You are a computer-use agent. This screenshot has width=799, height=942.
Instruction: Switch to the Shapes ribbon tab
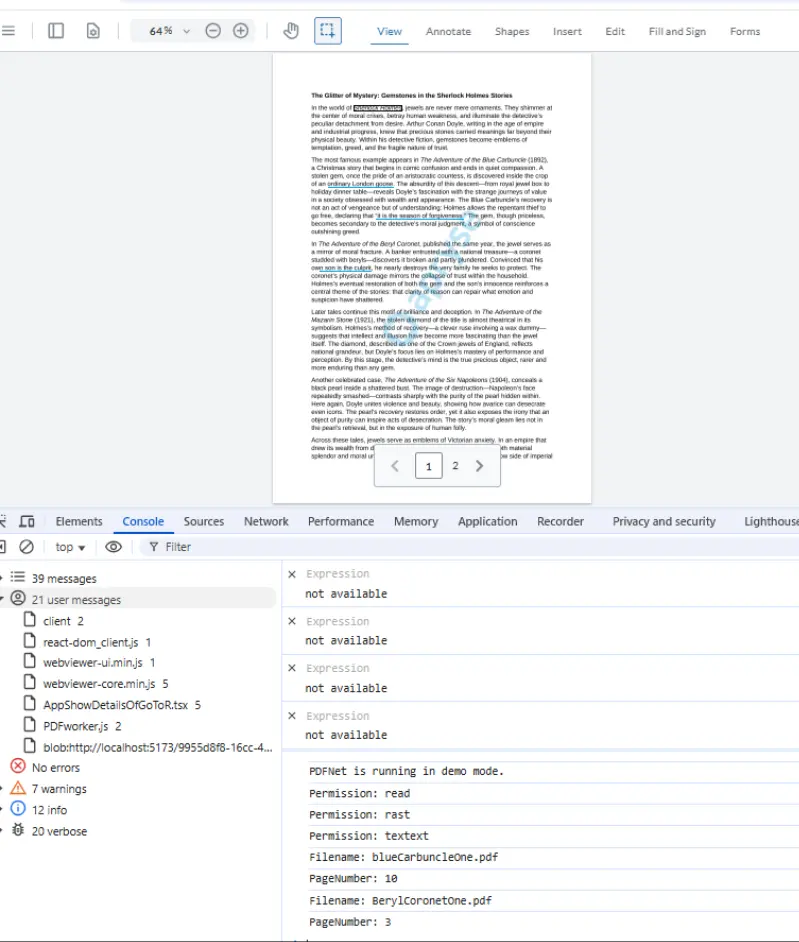[x=512, y=31]
